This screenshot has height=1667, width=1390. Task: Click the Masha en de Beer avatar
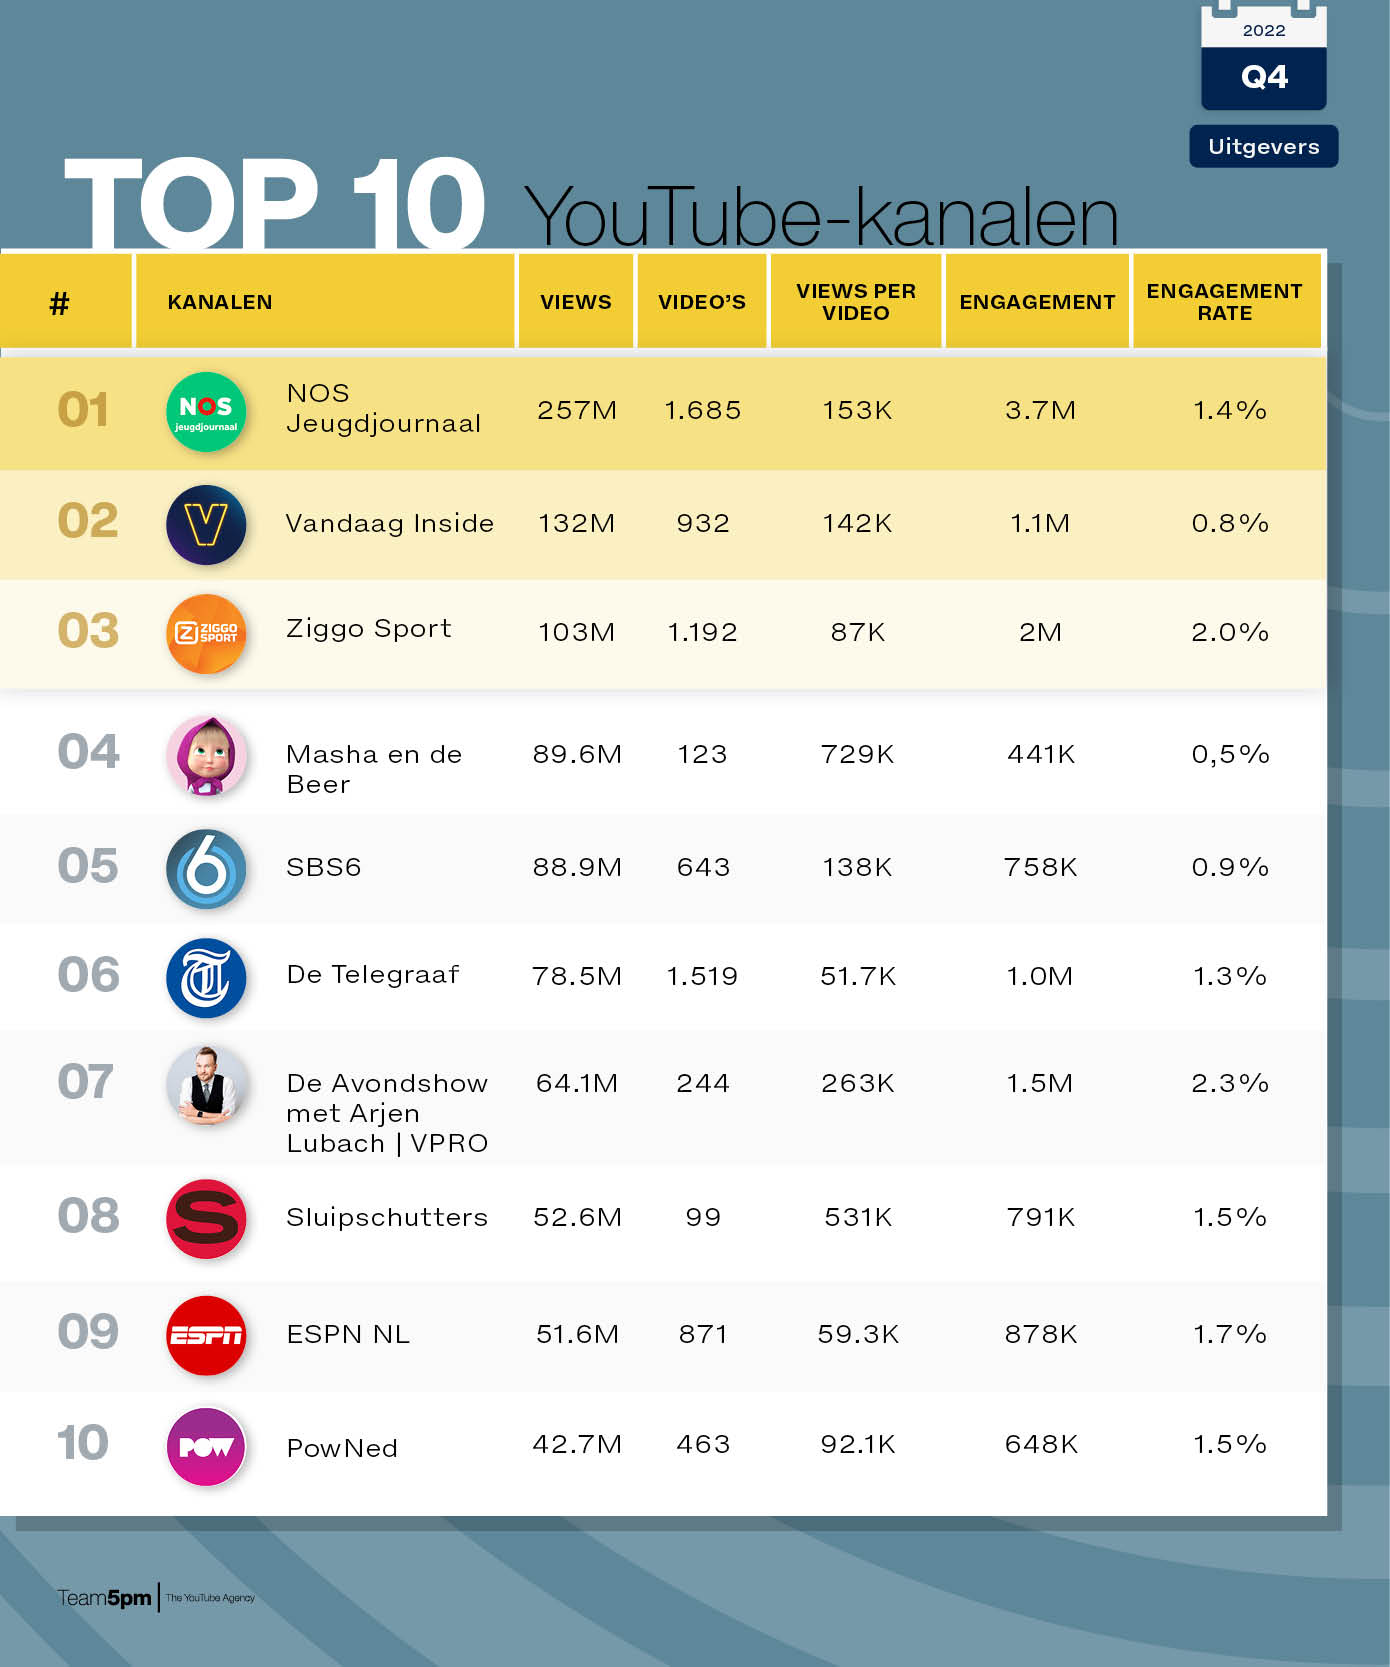point(206,756)
